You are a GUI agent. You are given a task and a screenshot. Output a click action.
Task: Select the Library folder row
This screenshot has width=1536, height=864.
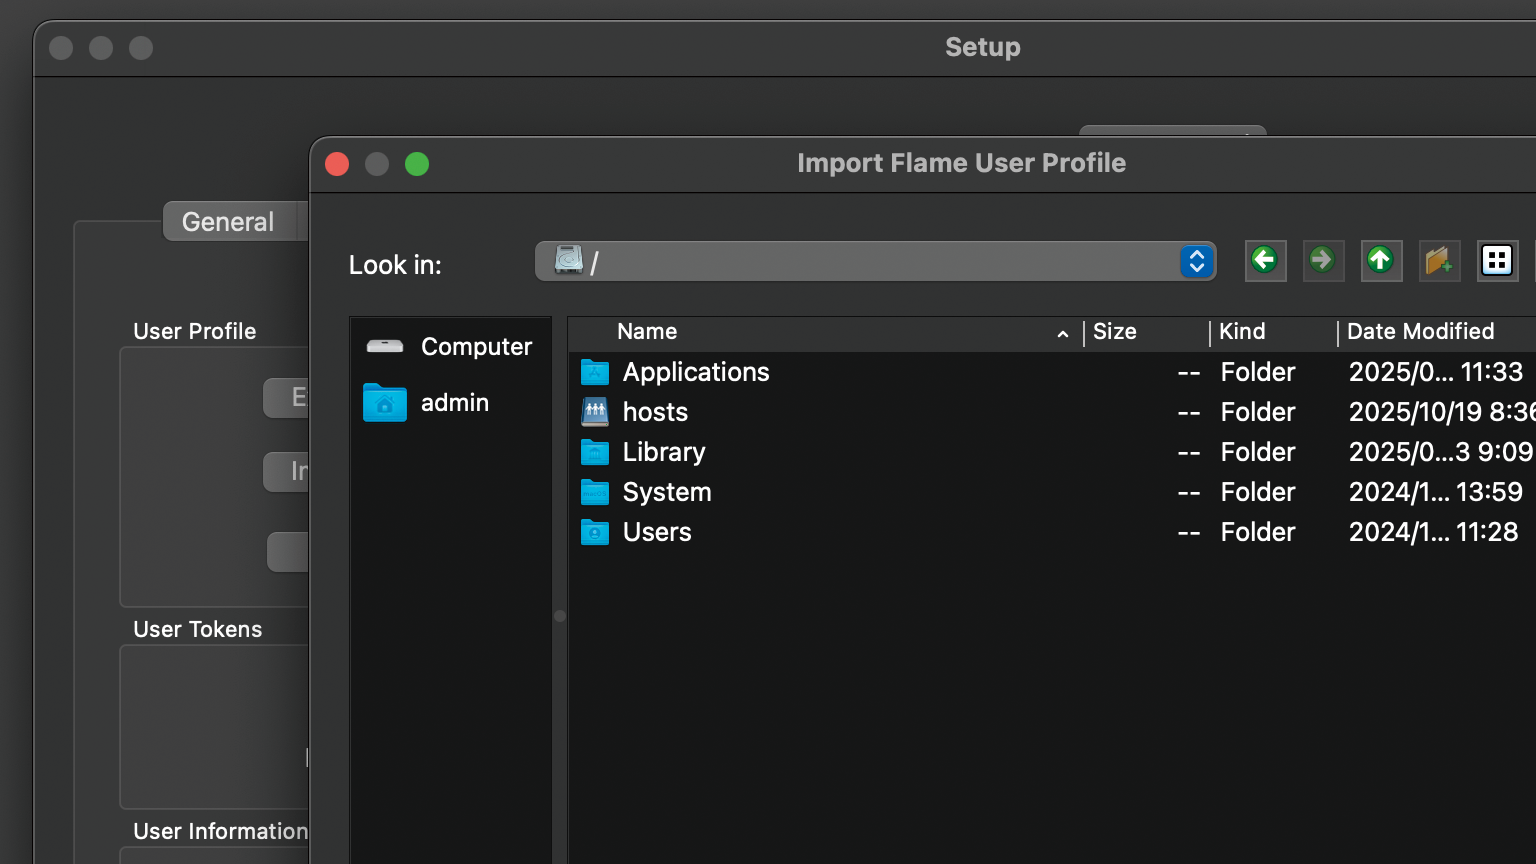(664, 452)
